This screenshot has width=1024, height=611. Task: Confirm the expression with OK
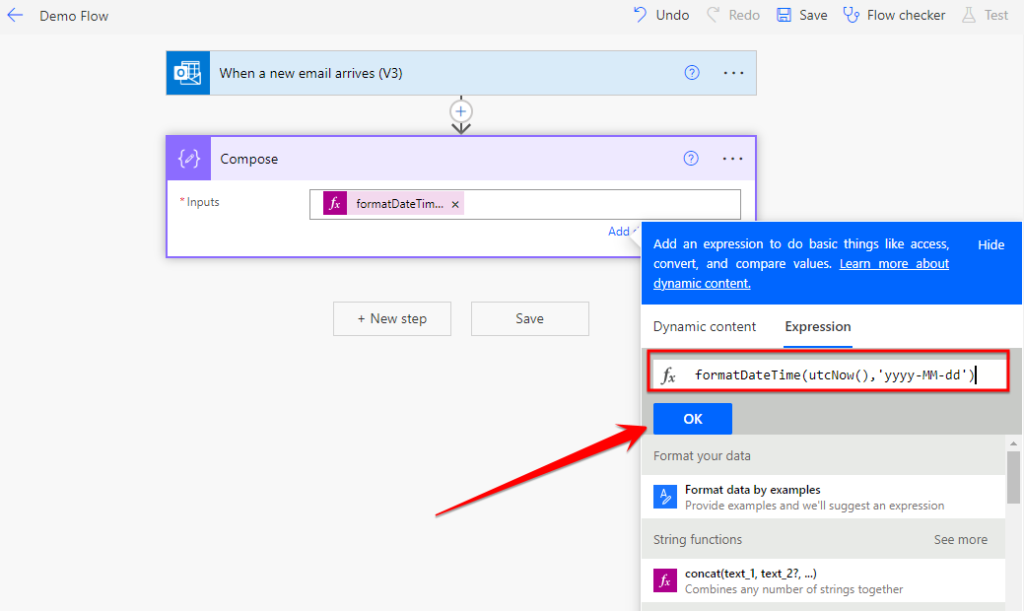point(692,419)
